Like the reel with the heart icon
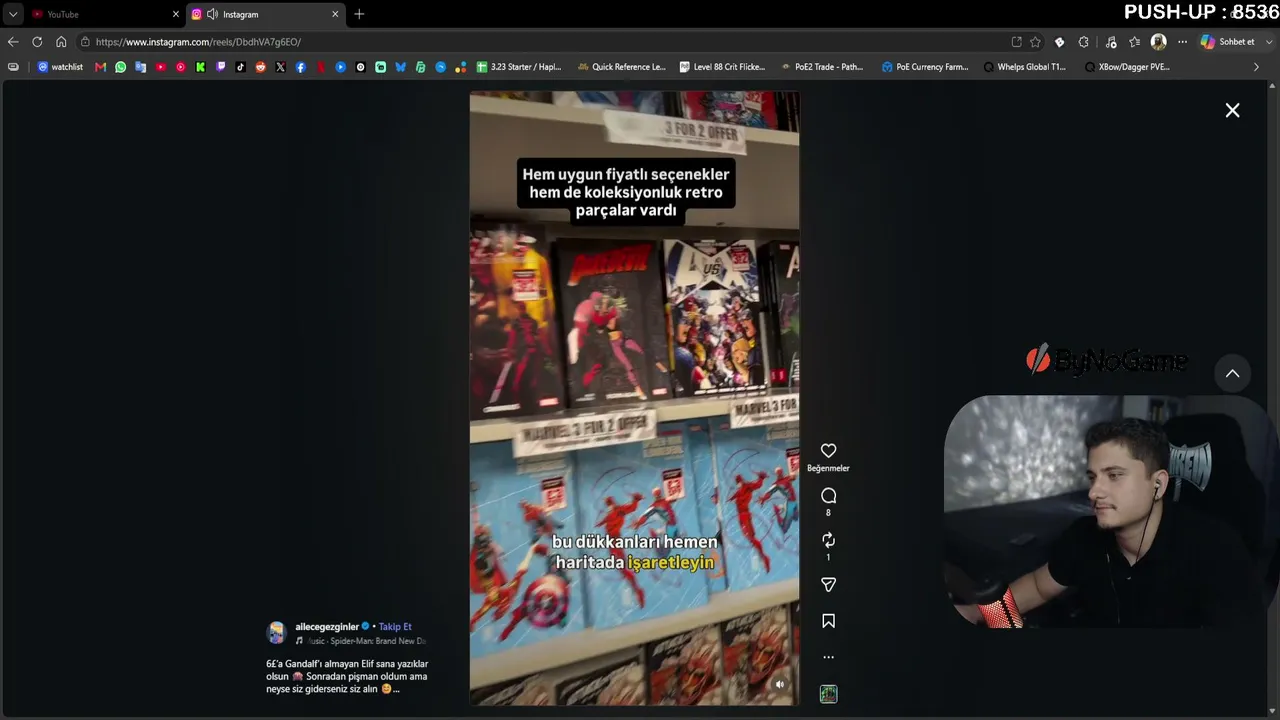The width and height of the screenshot is (1280, 720). click(828, 451)
